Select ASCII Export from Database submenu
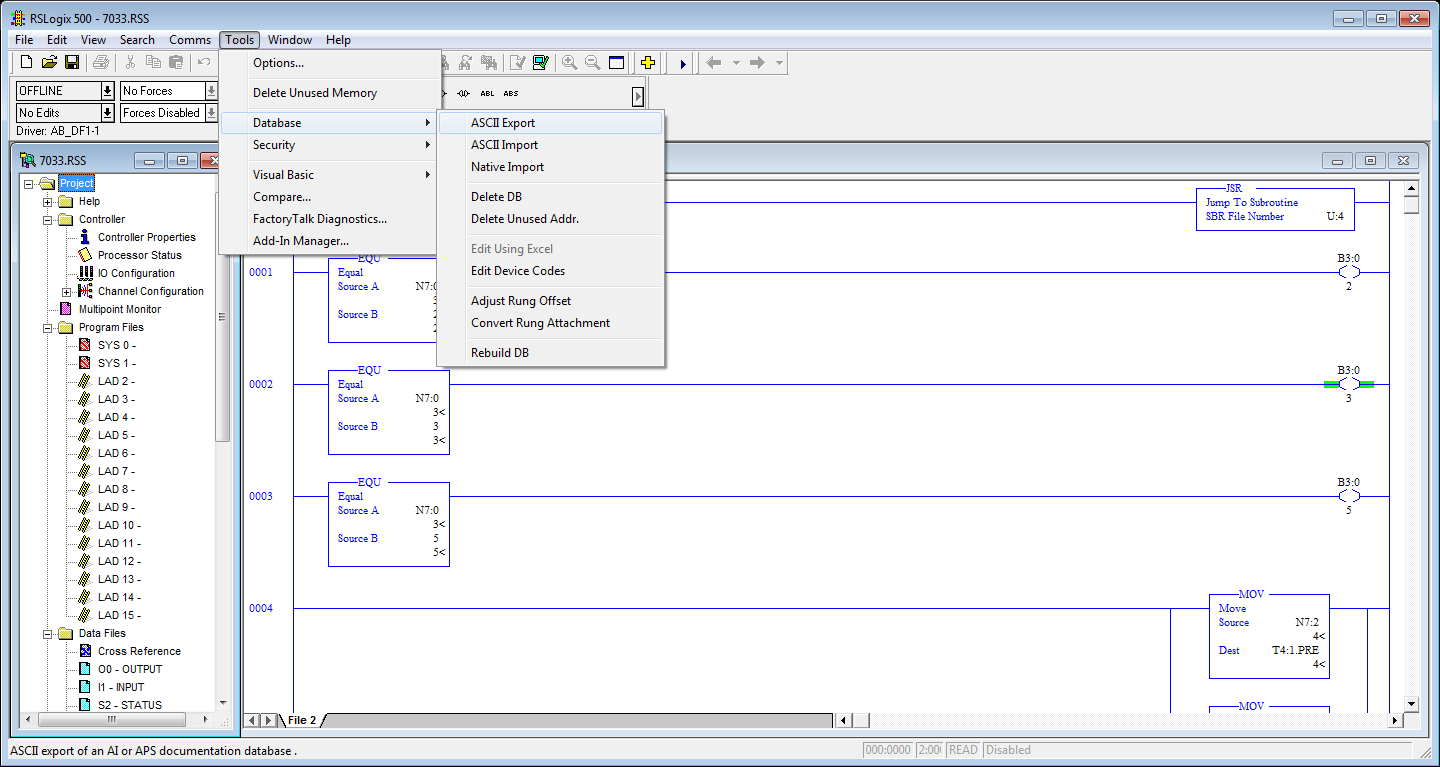Viewport: 1440px width, 767px height. [x=550, y=123]
